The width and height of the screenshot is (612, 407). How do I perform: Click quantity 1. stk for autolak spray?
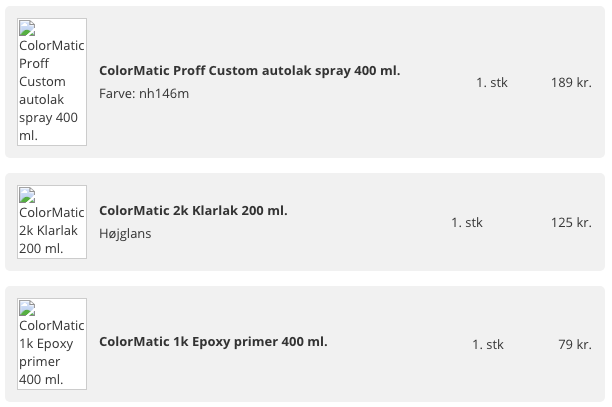(x=492, y=82)
